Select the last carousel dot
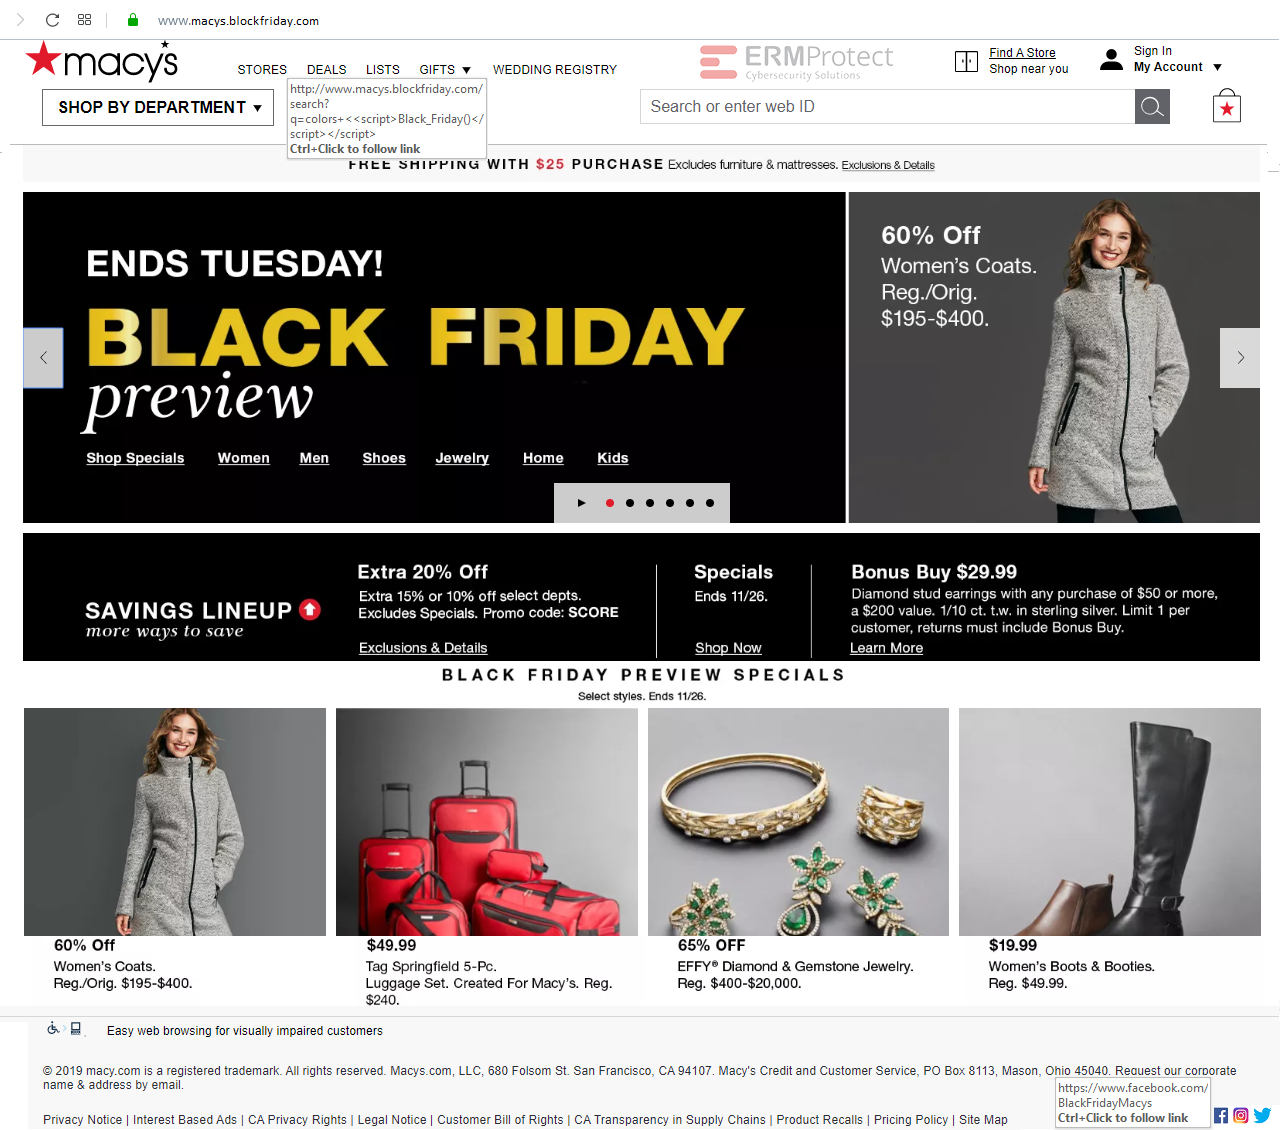 pyautogui.click(x=710, y=503)
